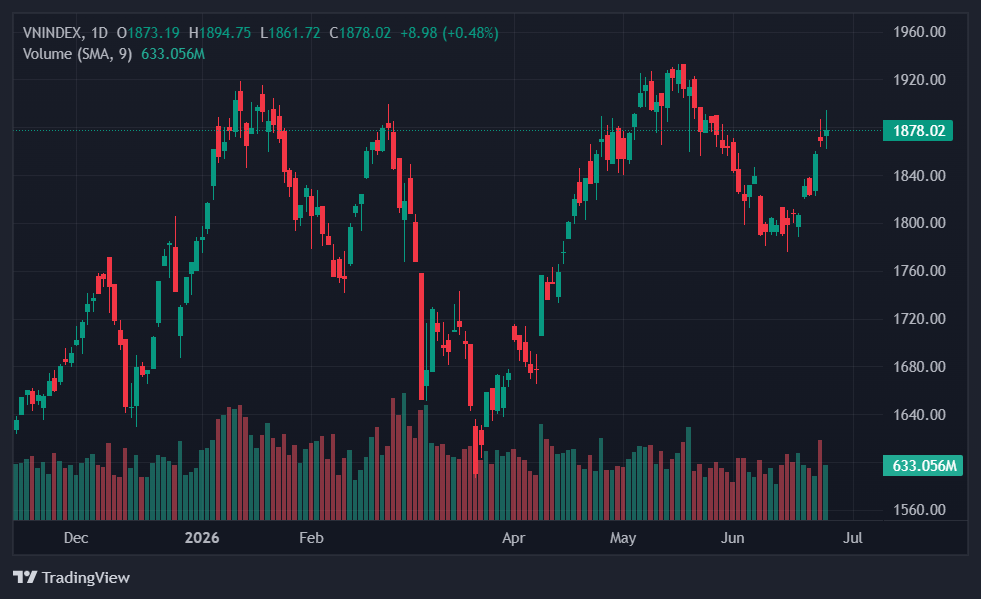Select the Feb time axis marker
This screenshot has height=599, width=981.
pos(311,538)
